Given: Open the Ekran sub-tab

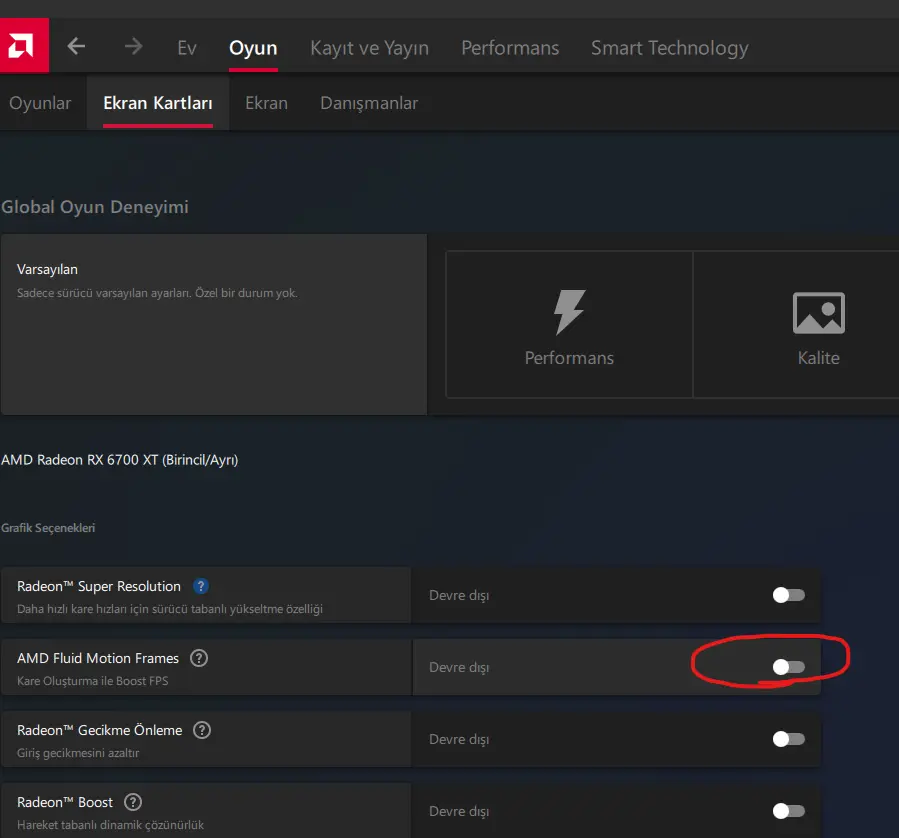Looking at the screenshot, I should coord(266,103).
